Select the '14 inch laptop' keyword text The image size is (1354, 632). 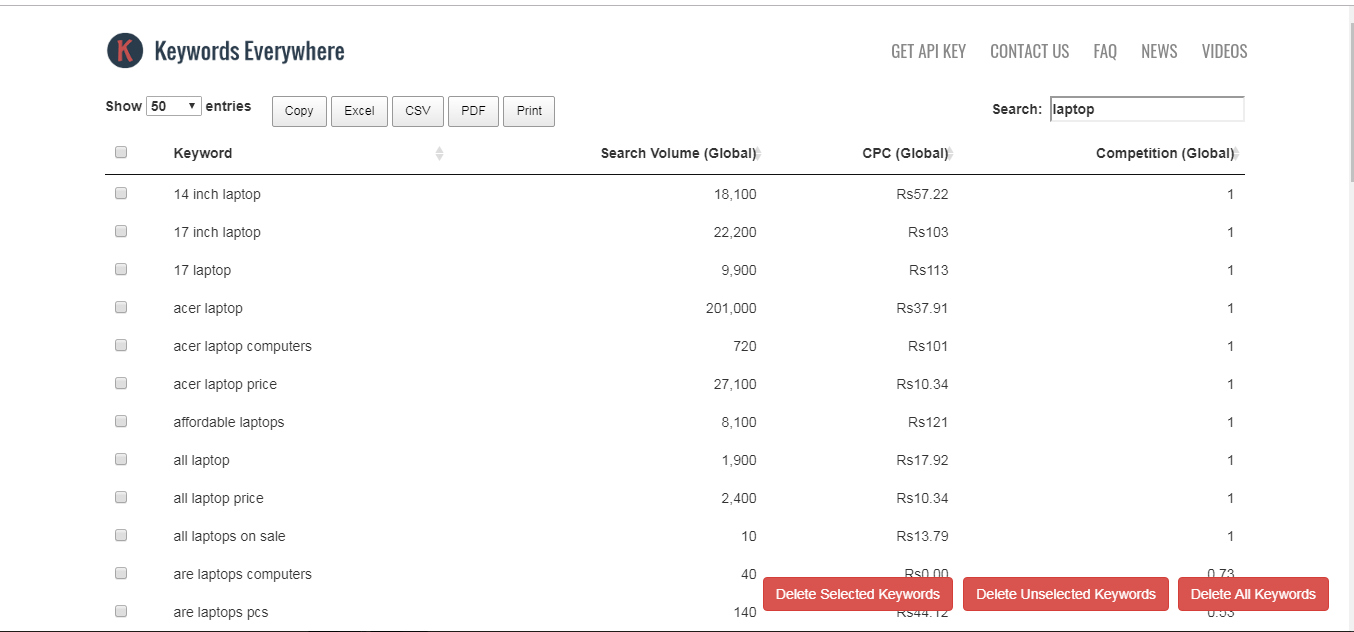tap(217, 194)
